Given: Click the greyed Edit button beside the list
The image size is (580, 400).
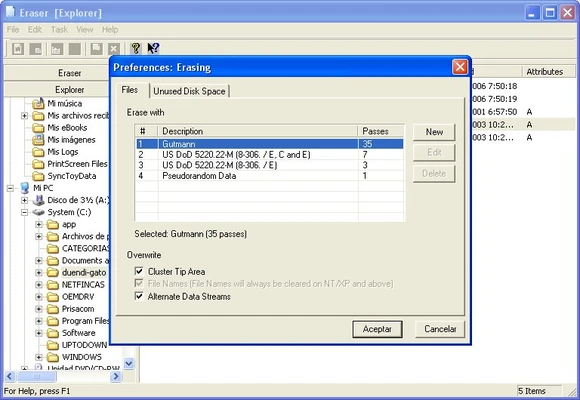Looking at the screenshot, I should click(434, 152).
